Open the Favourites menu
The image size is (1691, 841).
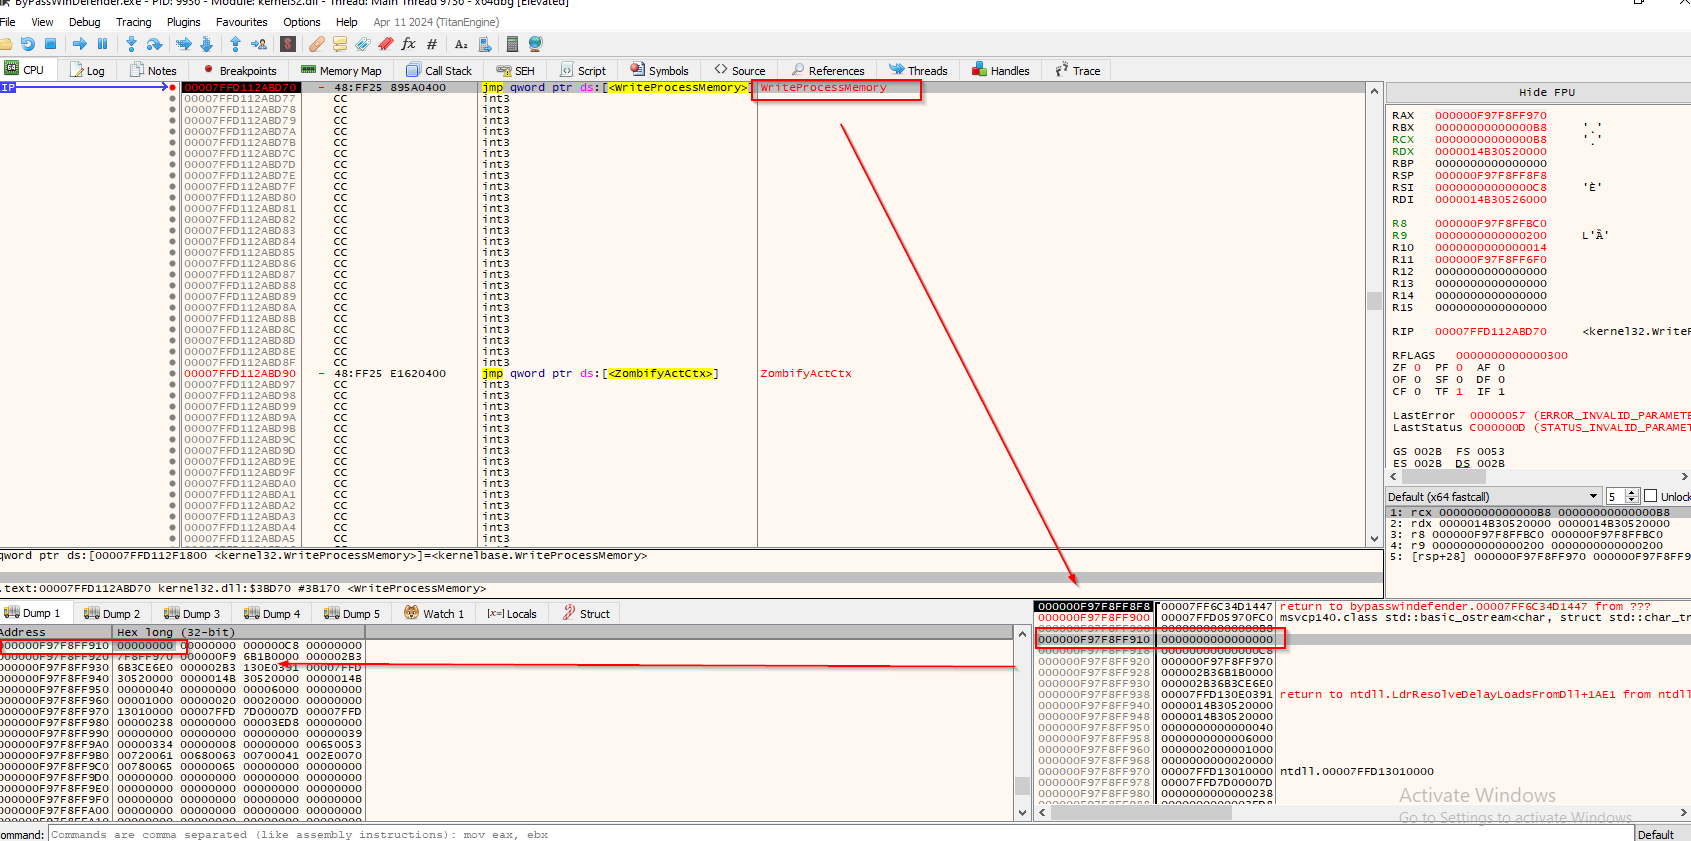pos(241,22)
